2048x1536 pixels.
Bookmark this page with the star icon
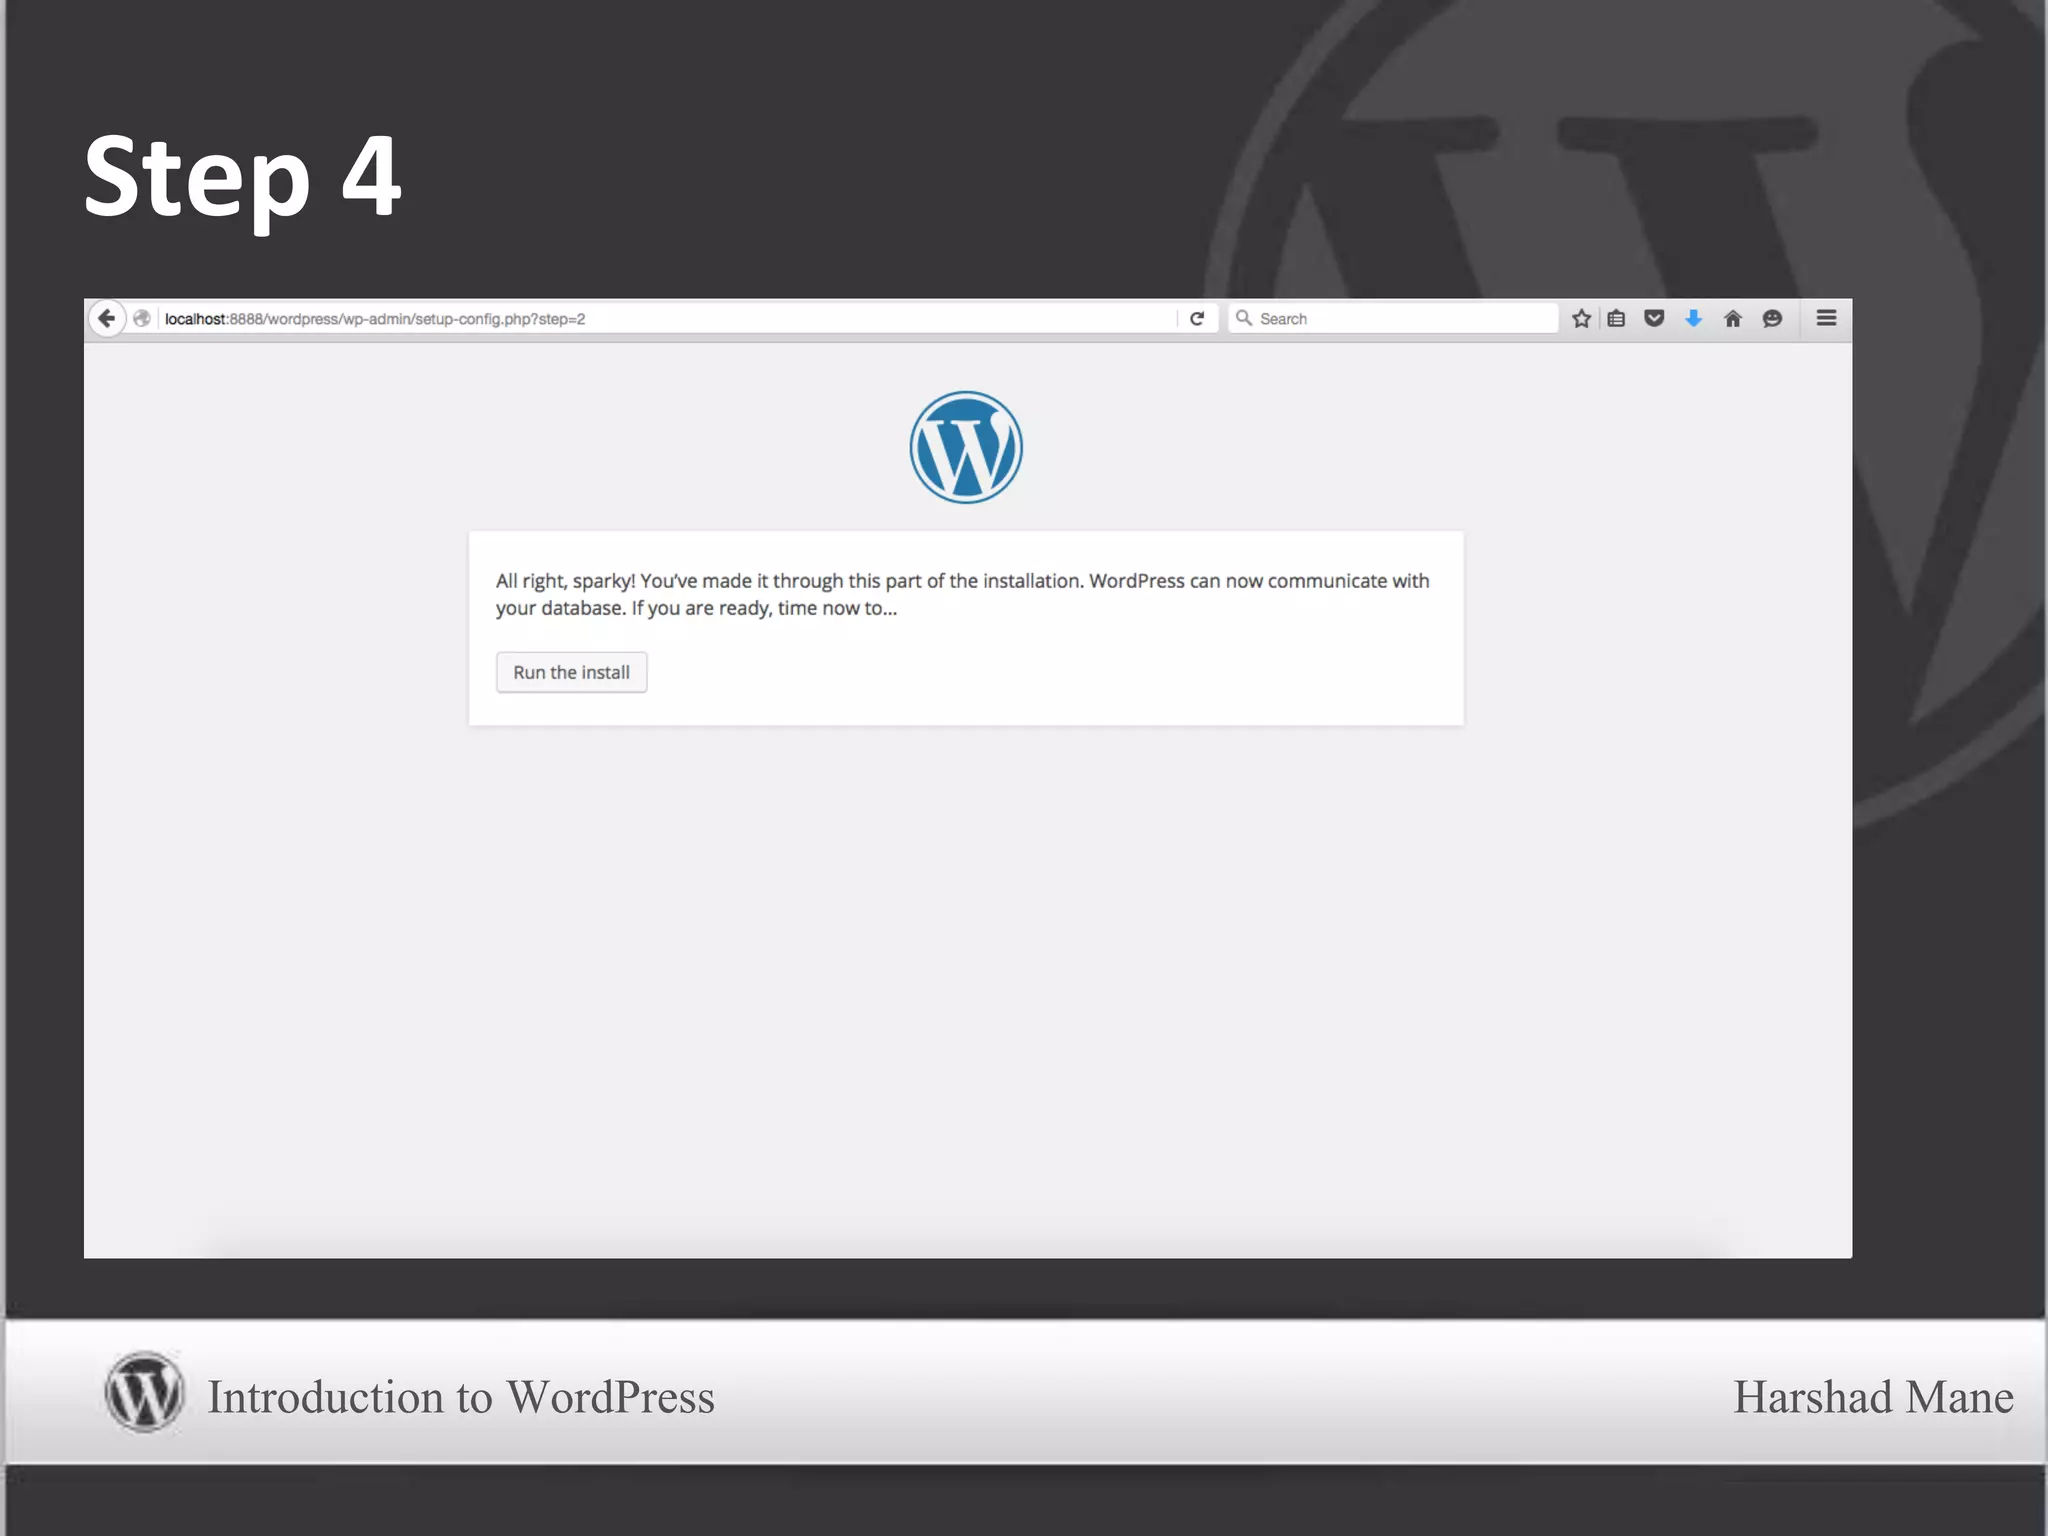[1581, 318]
